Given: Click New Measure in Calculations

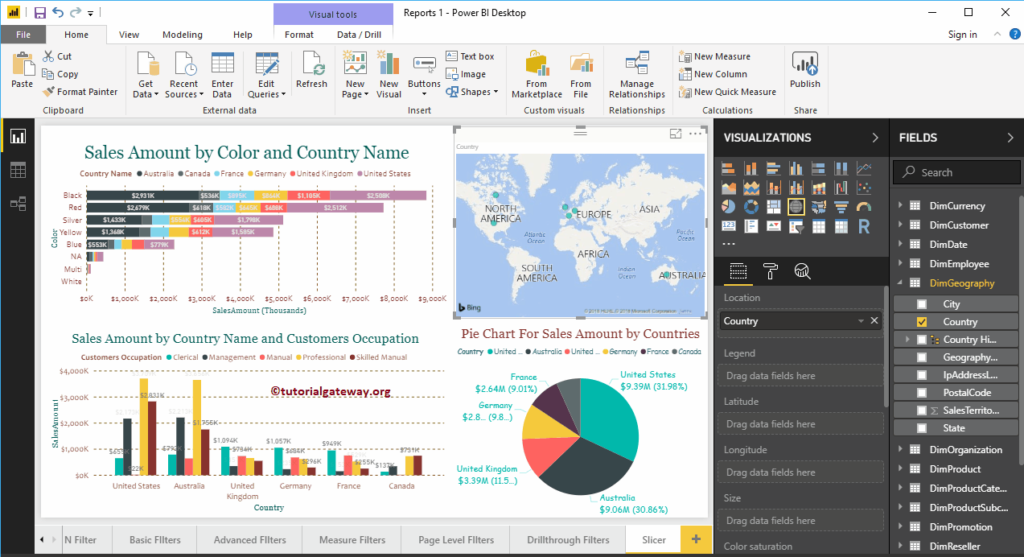Looking at the screenshot, I should [714, 56].
